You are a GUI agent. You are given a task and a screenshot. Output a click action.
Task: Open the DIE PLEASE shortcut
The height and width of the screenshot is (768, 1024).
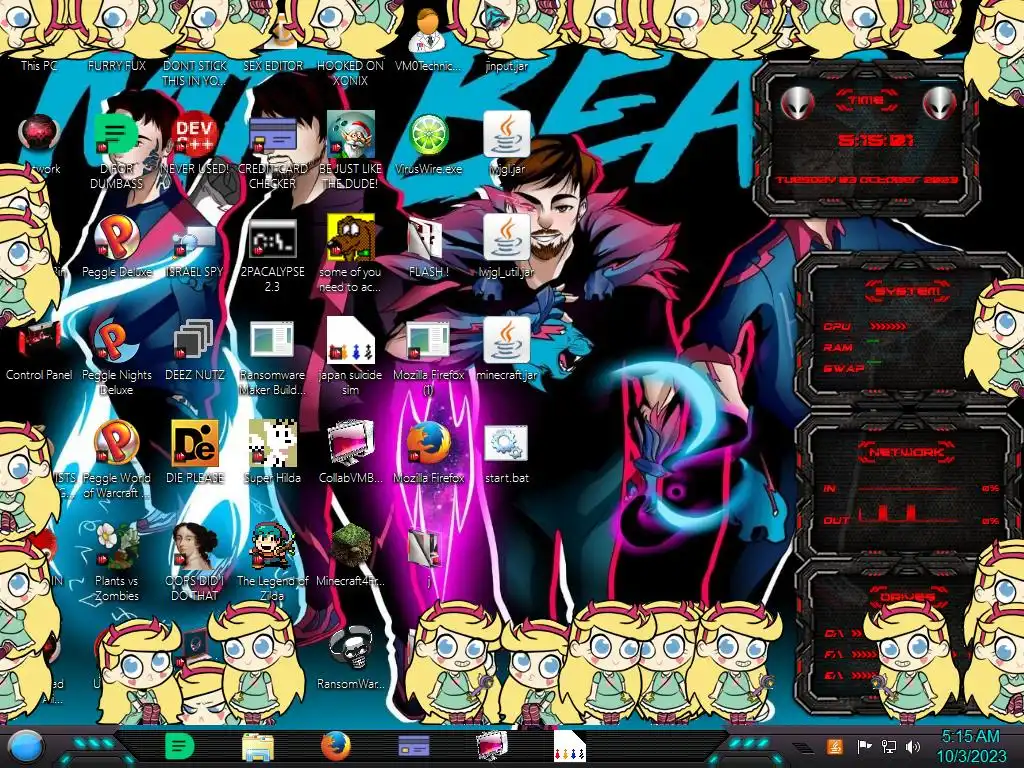click(x=195, y=452)
